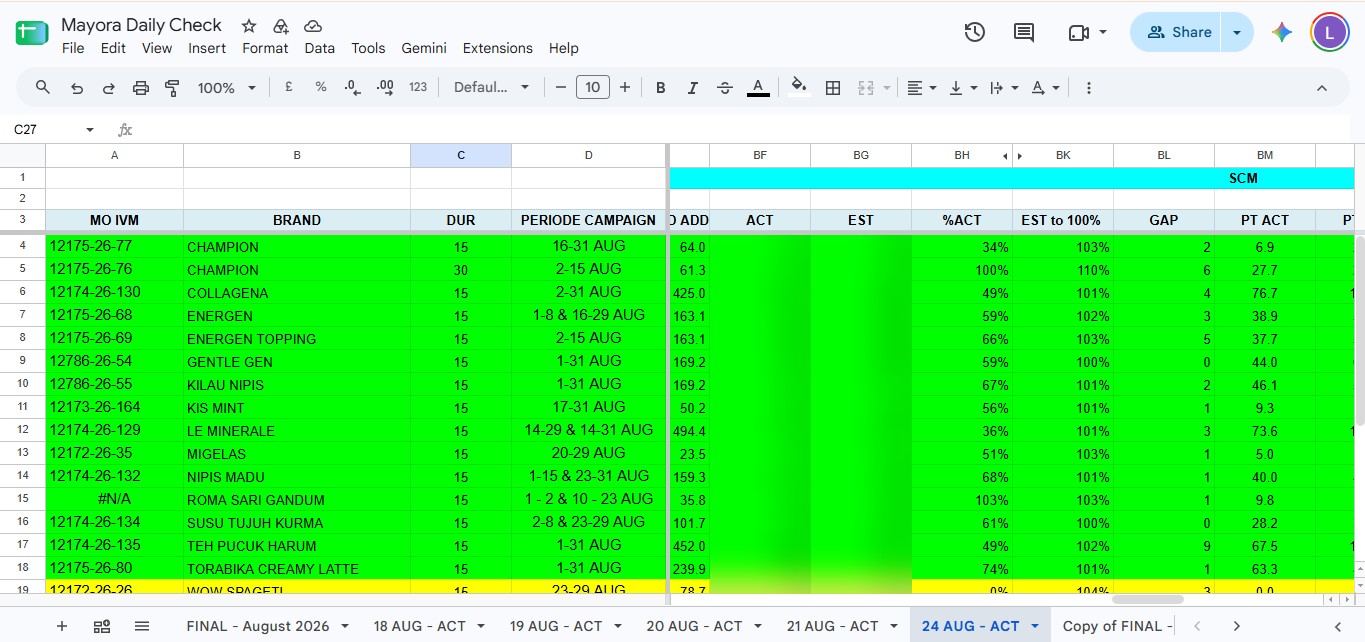Open the Extensions menu
The image size is (1365, 642).
point(498,48)
